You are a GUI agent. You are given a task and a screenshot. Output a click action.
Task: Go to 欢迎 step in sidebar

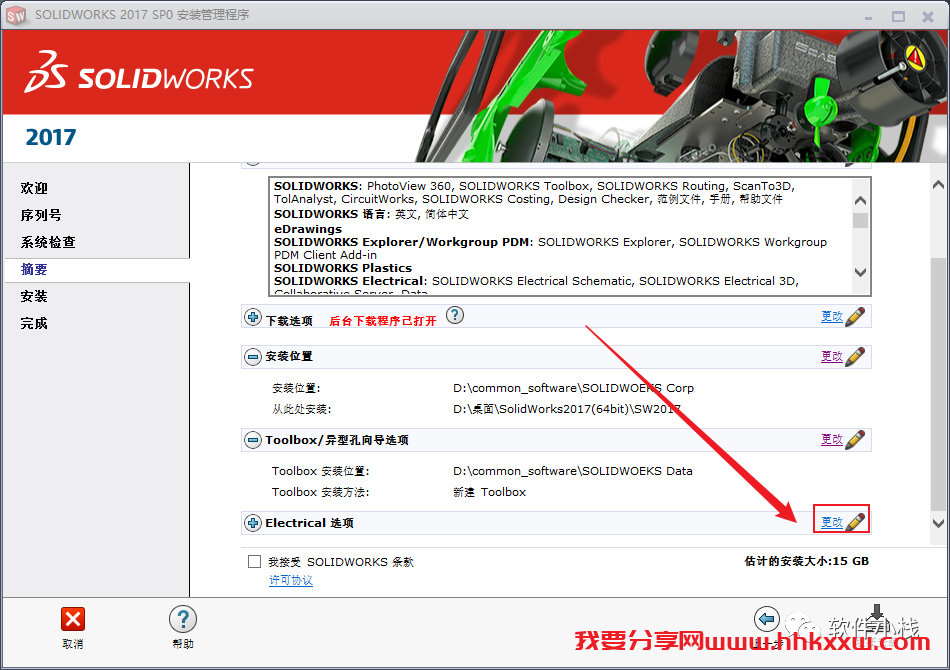click(x=34, y=188)
